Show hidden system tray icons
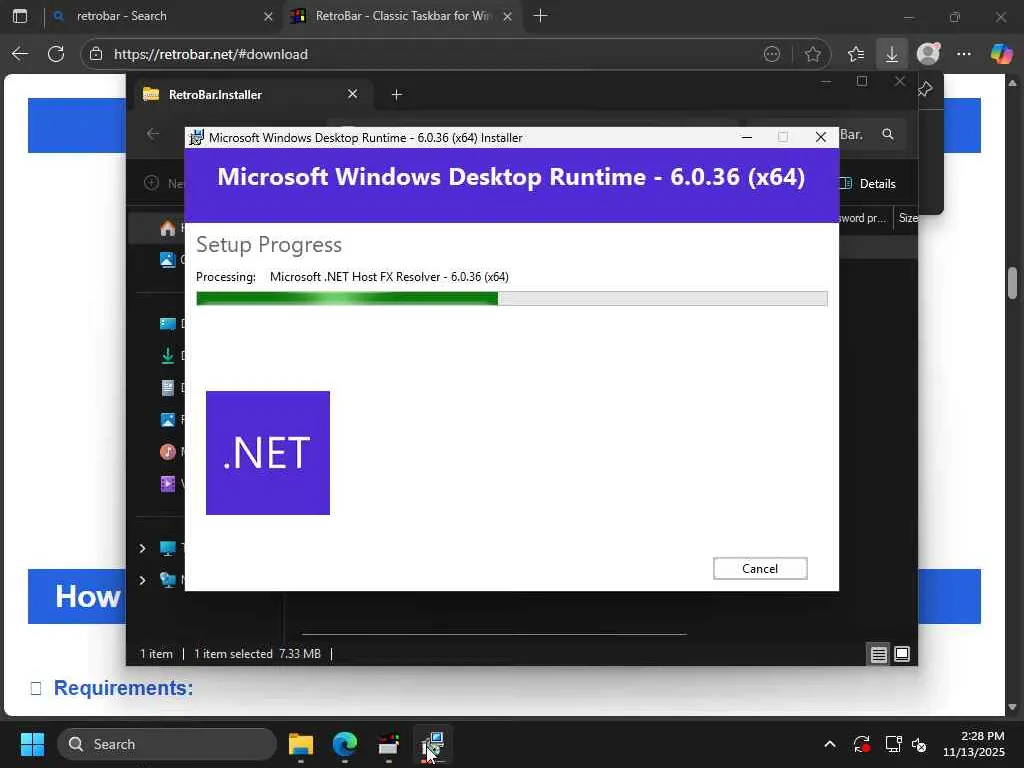 829,744
